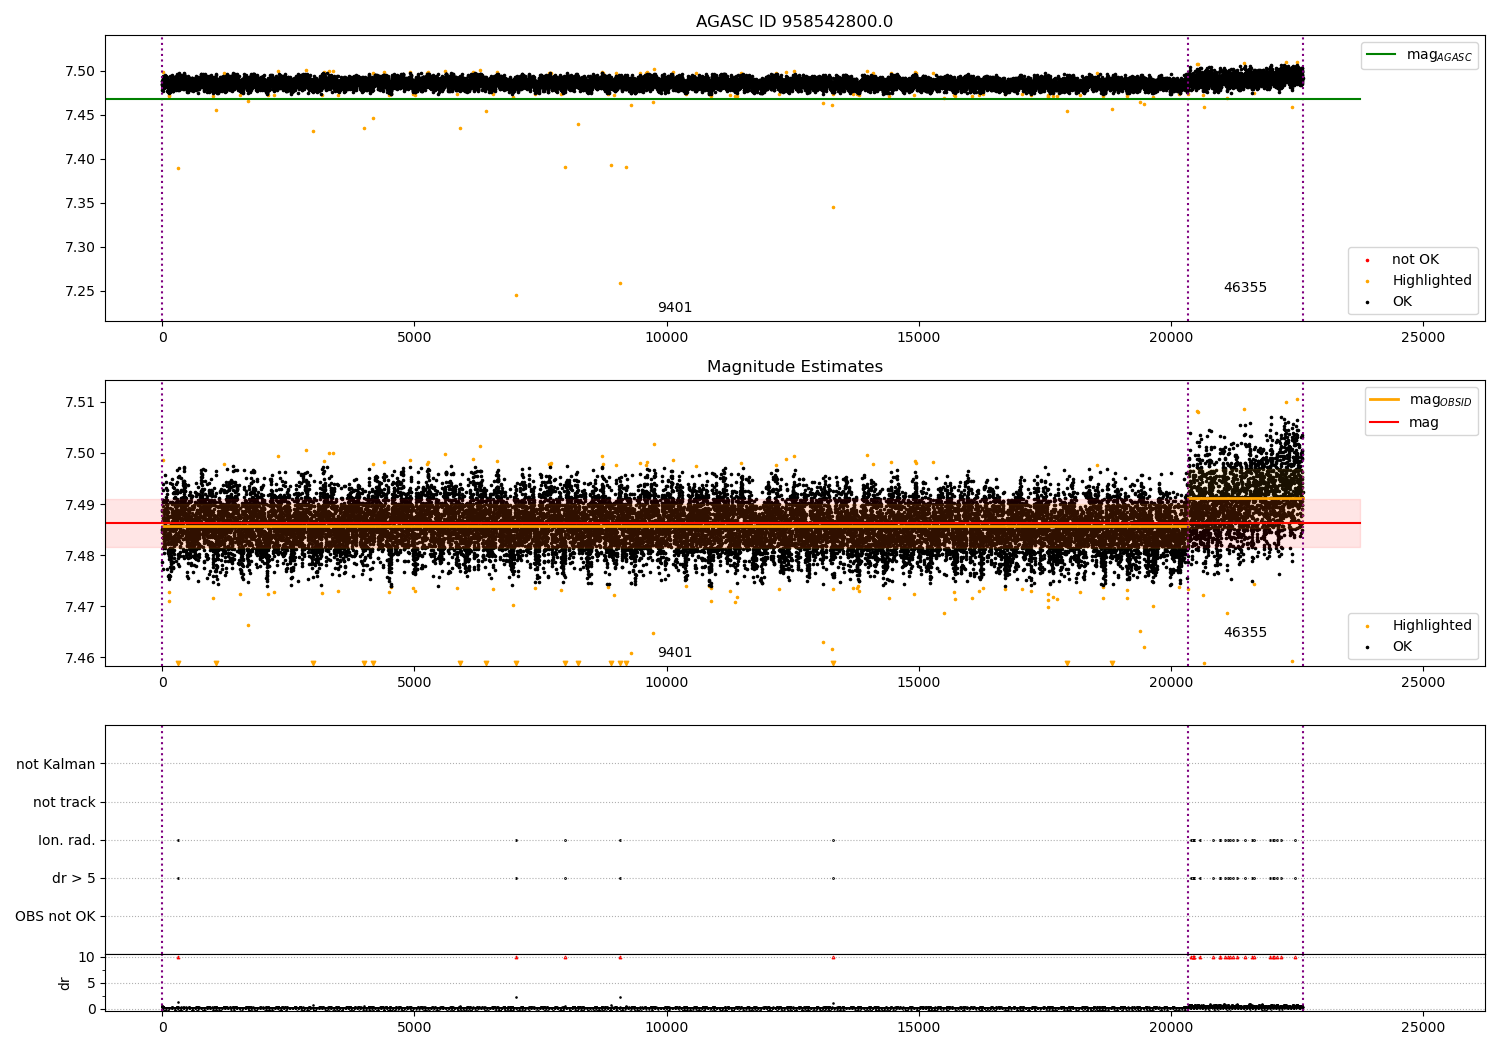Select the "mag AGASC" legend label

point(1439,55)
